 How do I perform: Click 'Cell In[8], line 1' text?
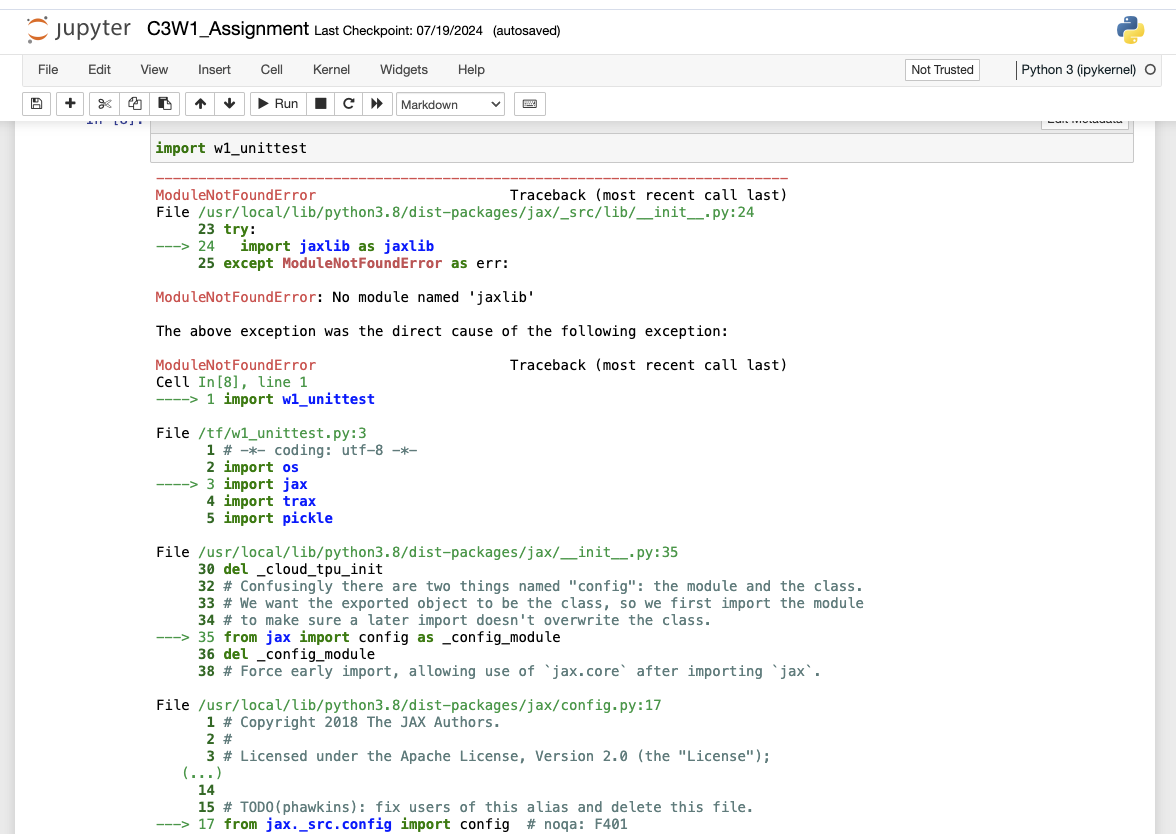[x=232, y=382]
